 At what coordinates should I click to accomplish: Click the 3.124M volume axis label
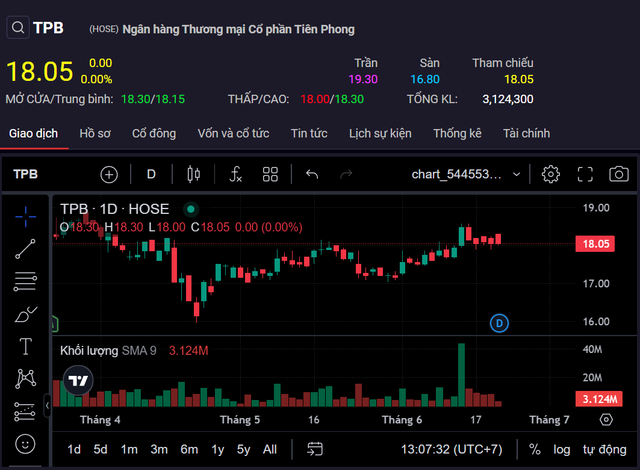point(599,399)
